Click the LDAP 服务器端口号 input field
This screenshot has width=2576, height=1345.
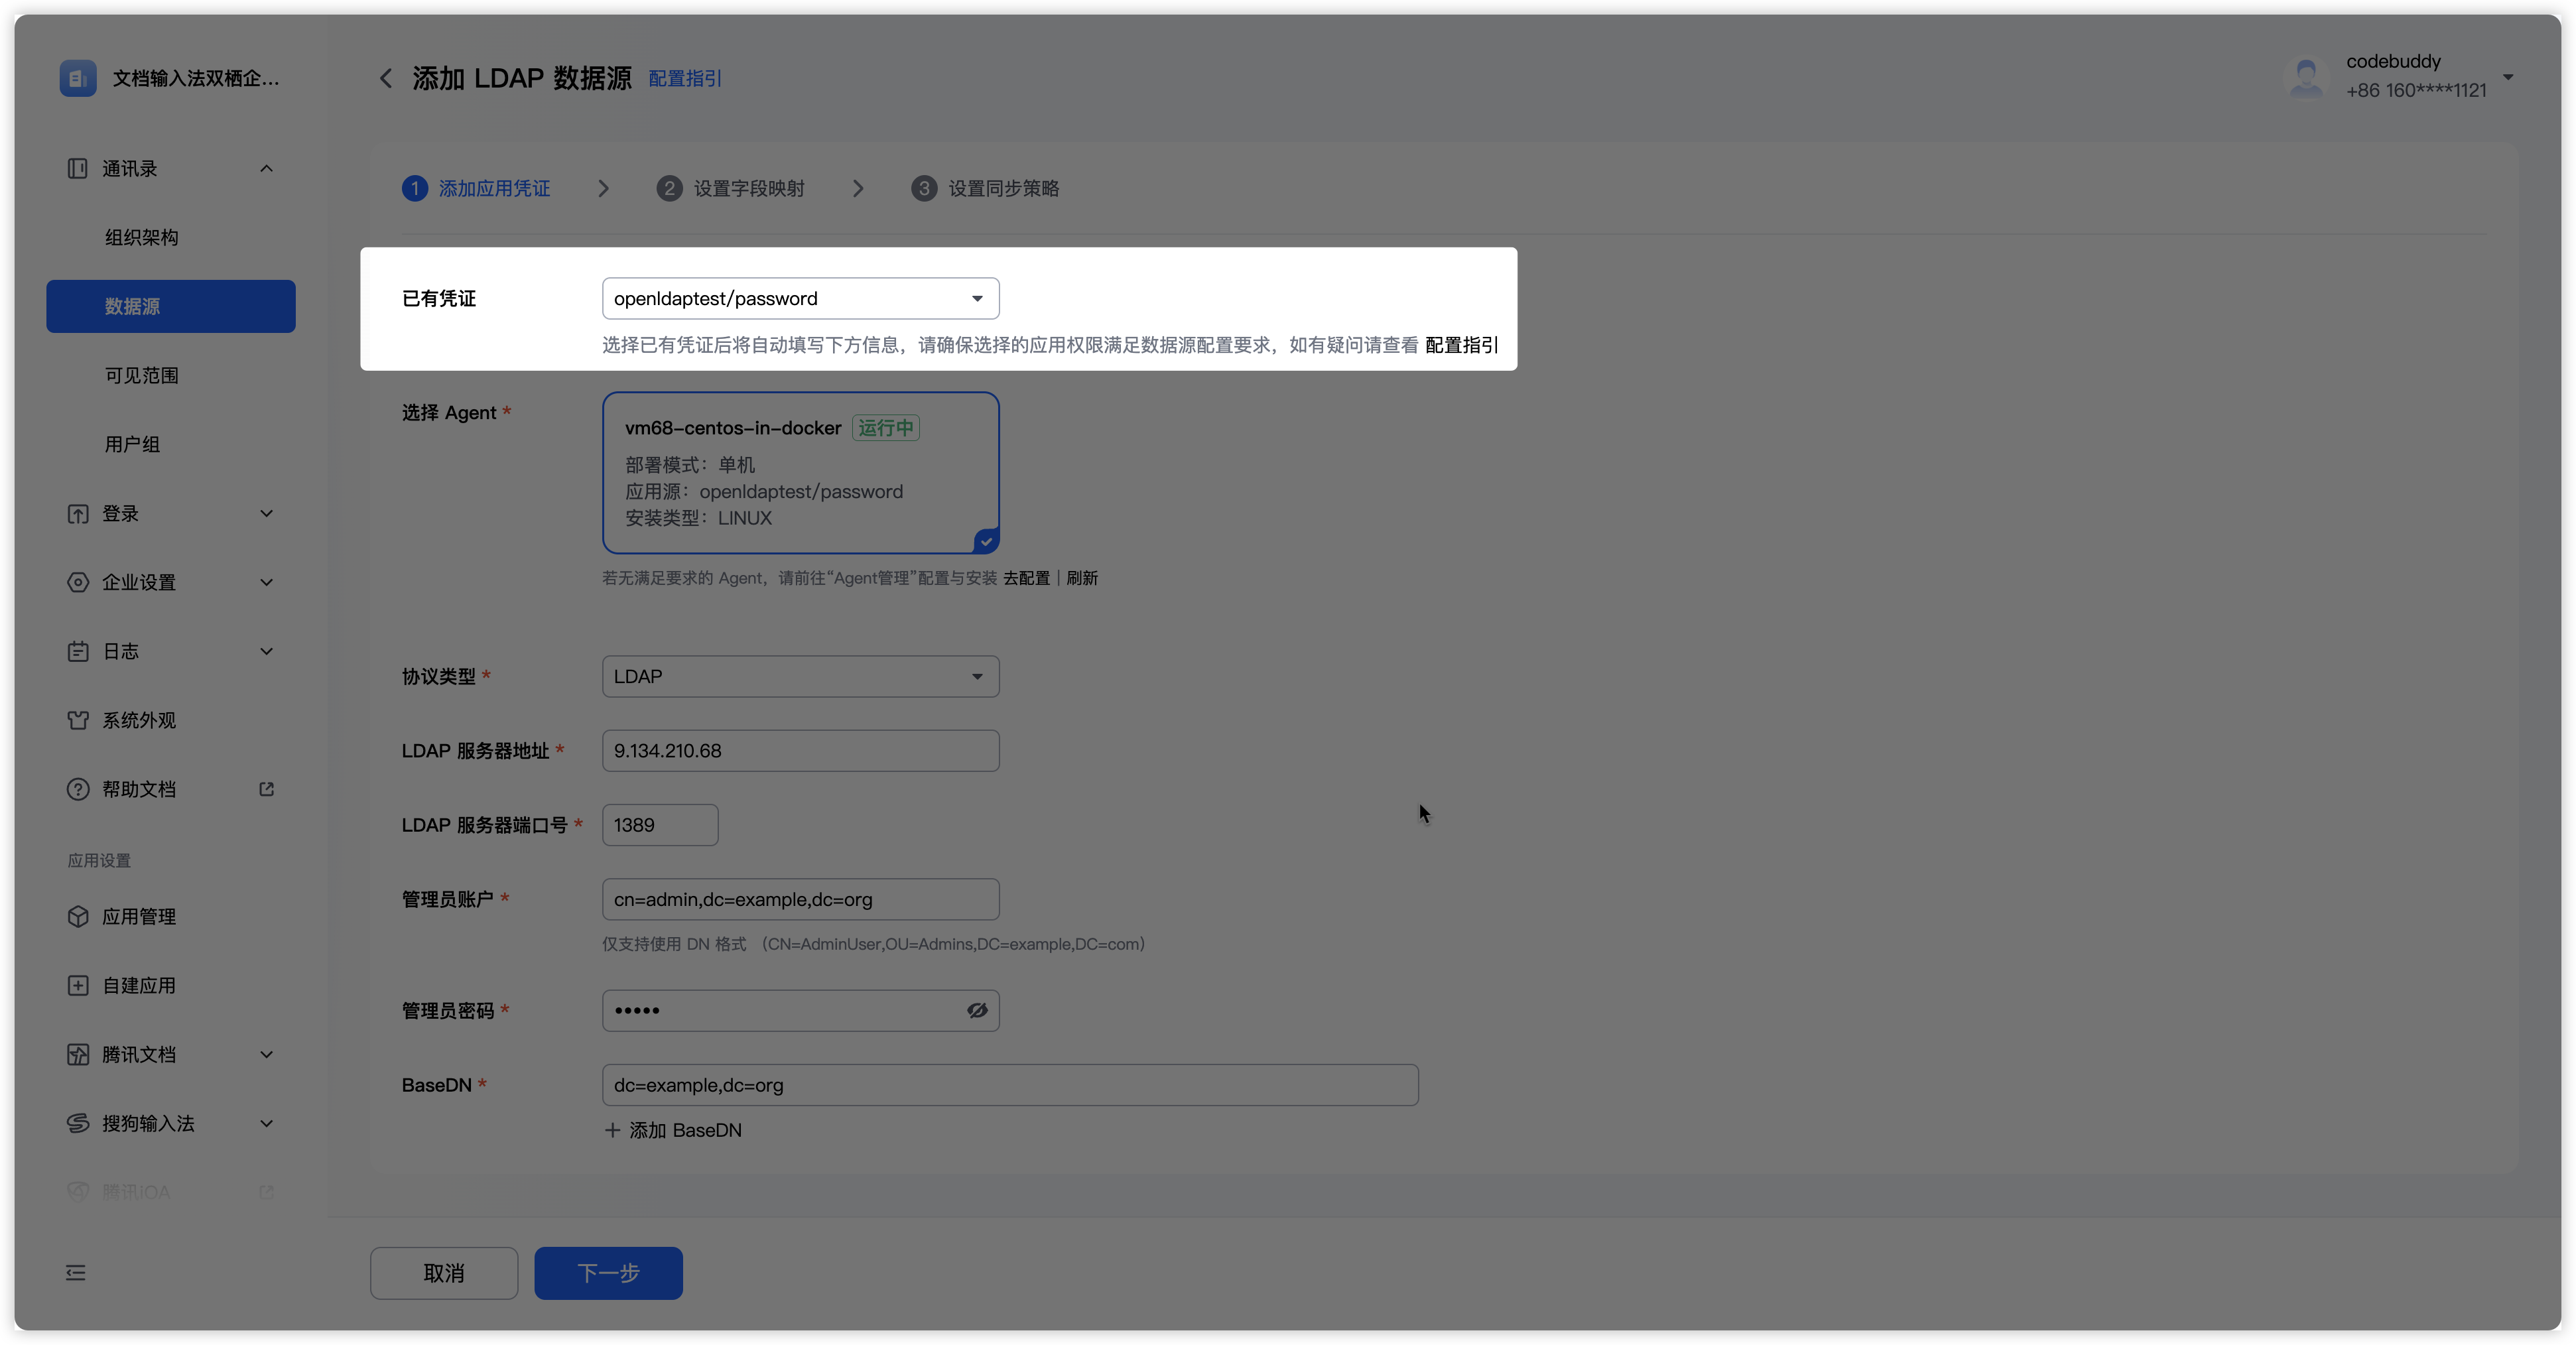[660, 825]
